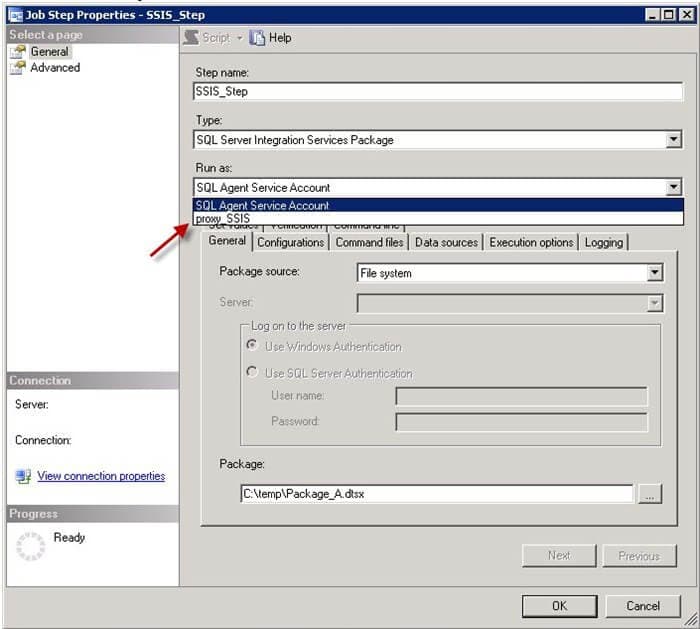The height and width of the screenshot is (629, 700).
Task: Click the connection properties icon
Action: coord(23,477)
